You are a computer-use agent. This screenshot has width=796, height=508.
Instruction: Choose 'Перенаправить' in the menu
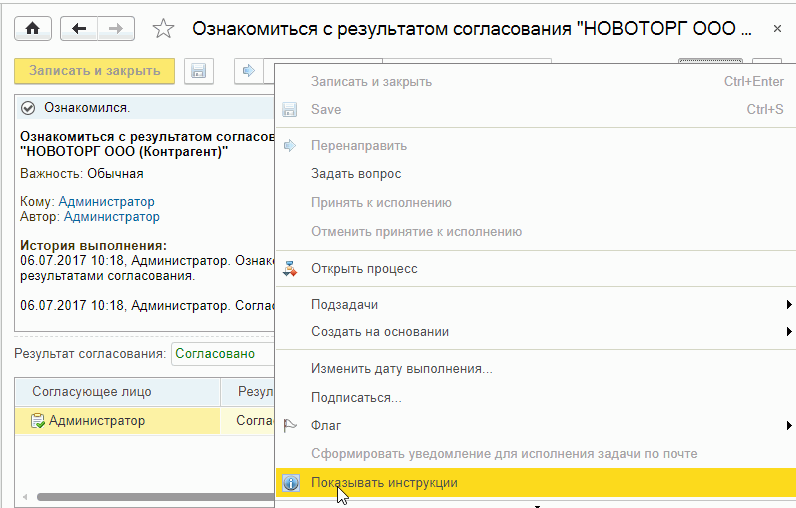coord(536,146)
